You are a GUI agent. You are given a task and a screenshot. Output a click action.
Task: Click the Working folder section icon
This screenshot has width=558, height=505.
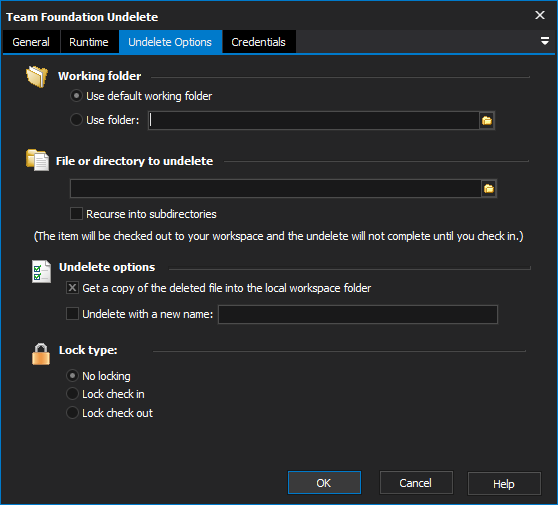tap(37, 77)
